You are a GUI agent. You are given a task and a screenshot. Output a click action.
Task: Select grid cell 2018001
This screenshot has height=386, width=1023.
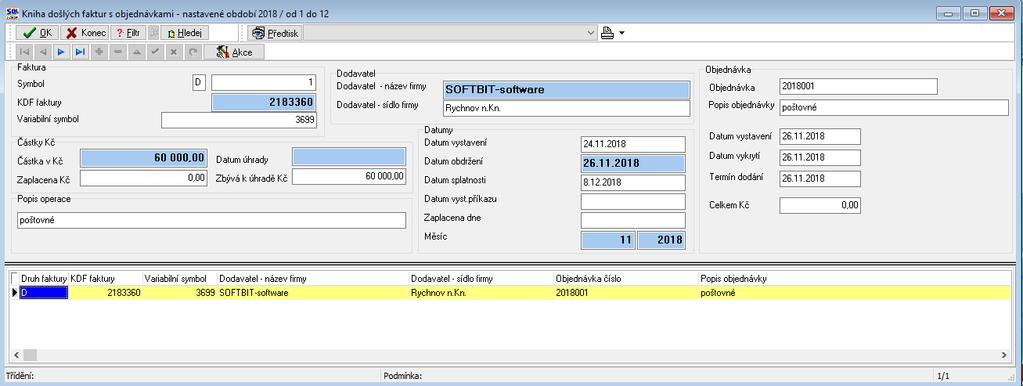point(626,293)
